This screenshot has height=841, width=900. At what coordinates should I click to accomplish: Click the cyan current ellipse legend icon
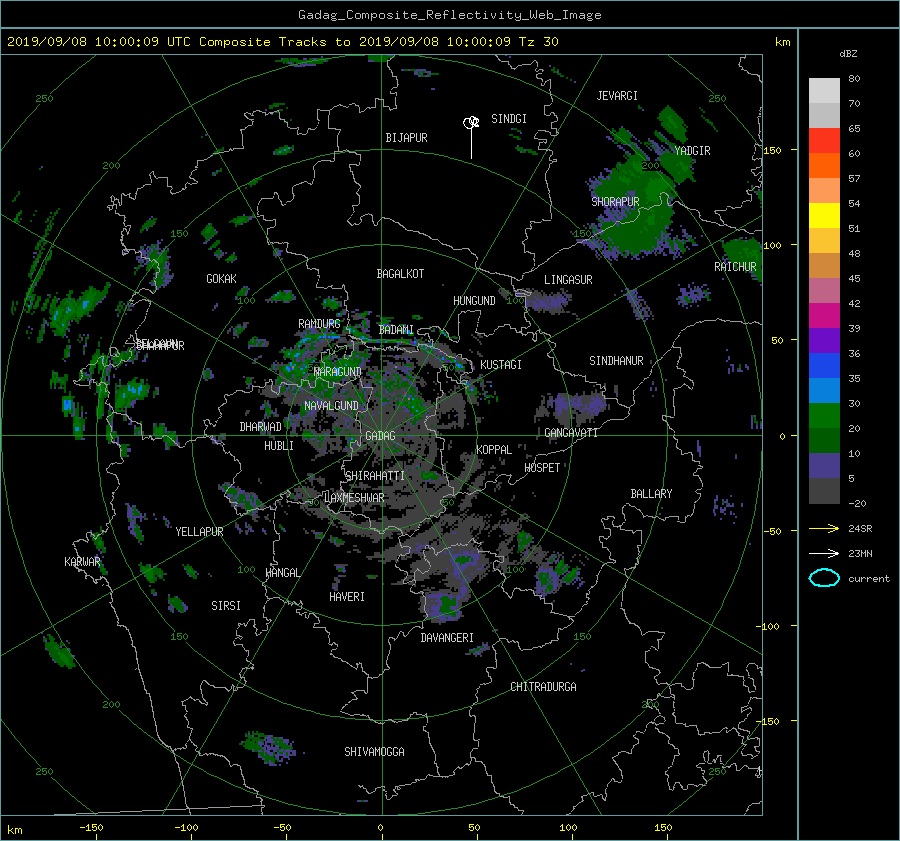pyautogui.click(x=824, y=578)
